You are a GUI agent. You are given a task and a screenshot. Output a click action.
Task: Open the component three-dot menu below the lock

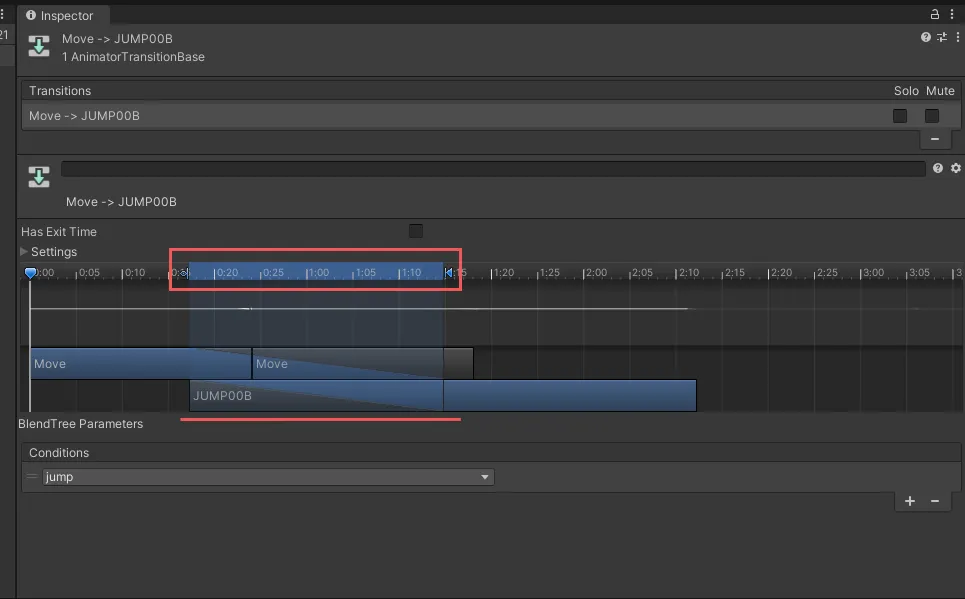tap(957, 37)
